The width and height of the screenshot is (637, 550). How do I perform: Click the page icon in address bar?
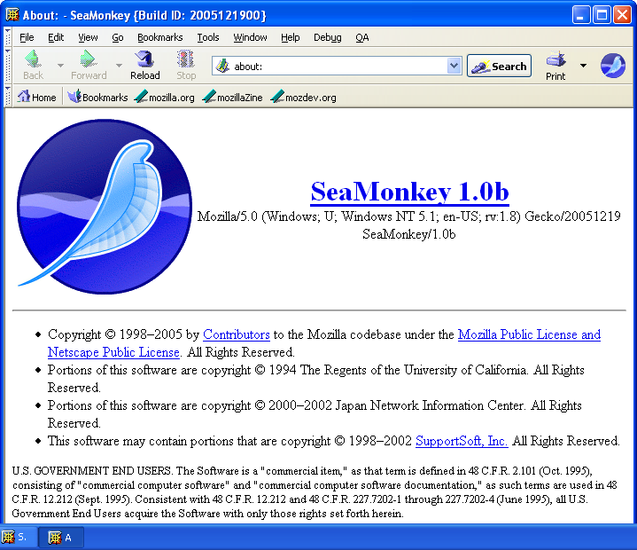222,66
